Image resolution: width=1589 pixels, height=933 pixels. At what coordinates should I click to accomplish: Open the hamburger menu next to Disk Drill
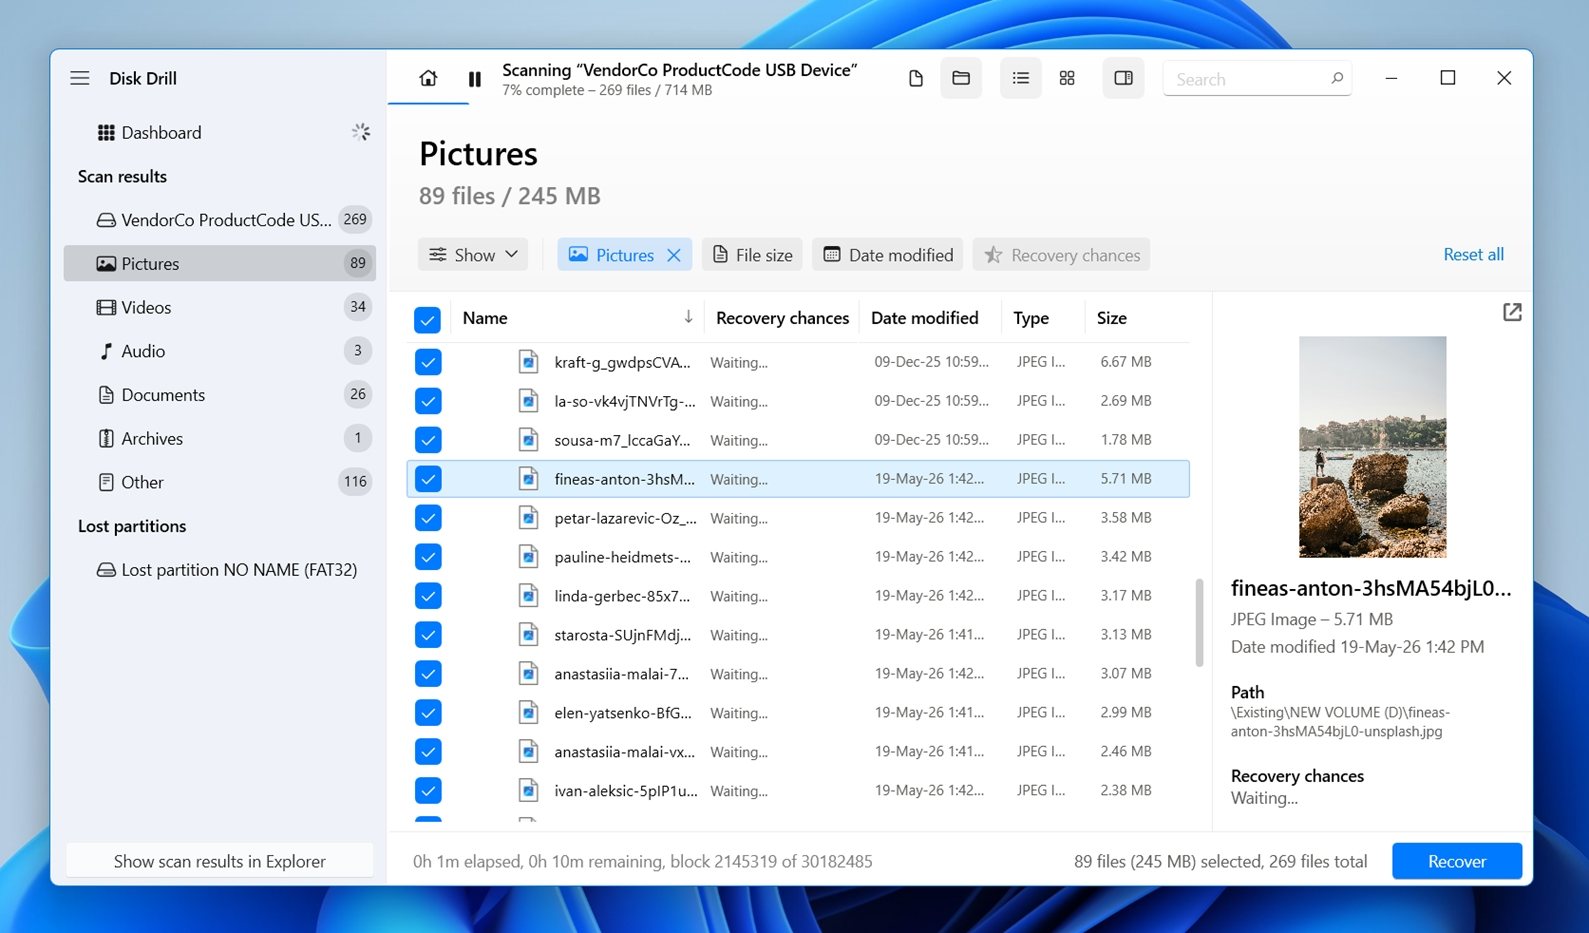(80, 78)
